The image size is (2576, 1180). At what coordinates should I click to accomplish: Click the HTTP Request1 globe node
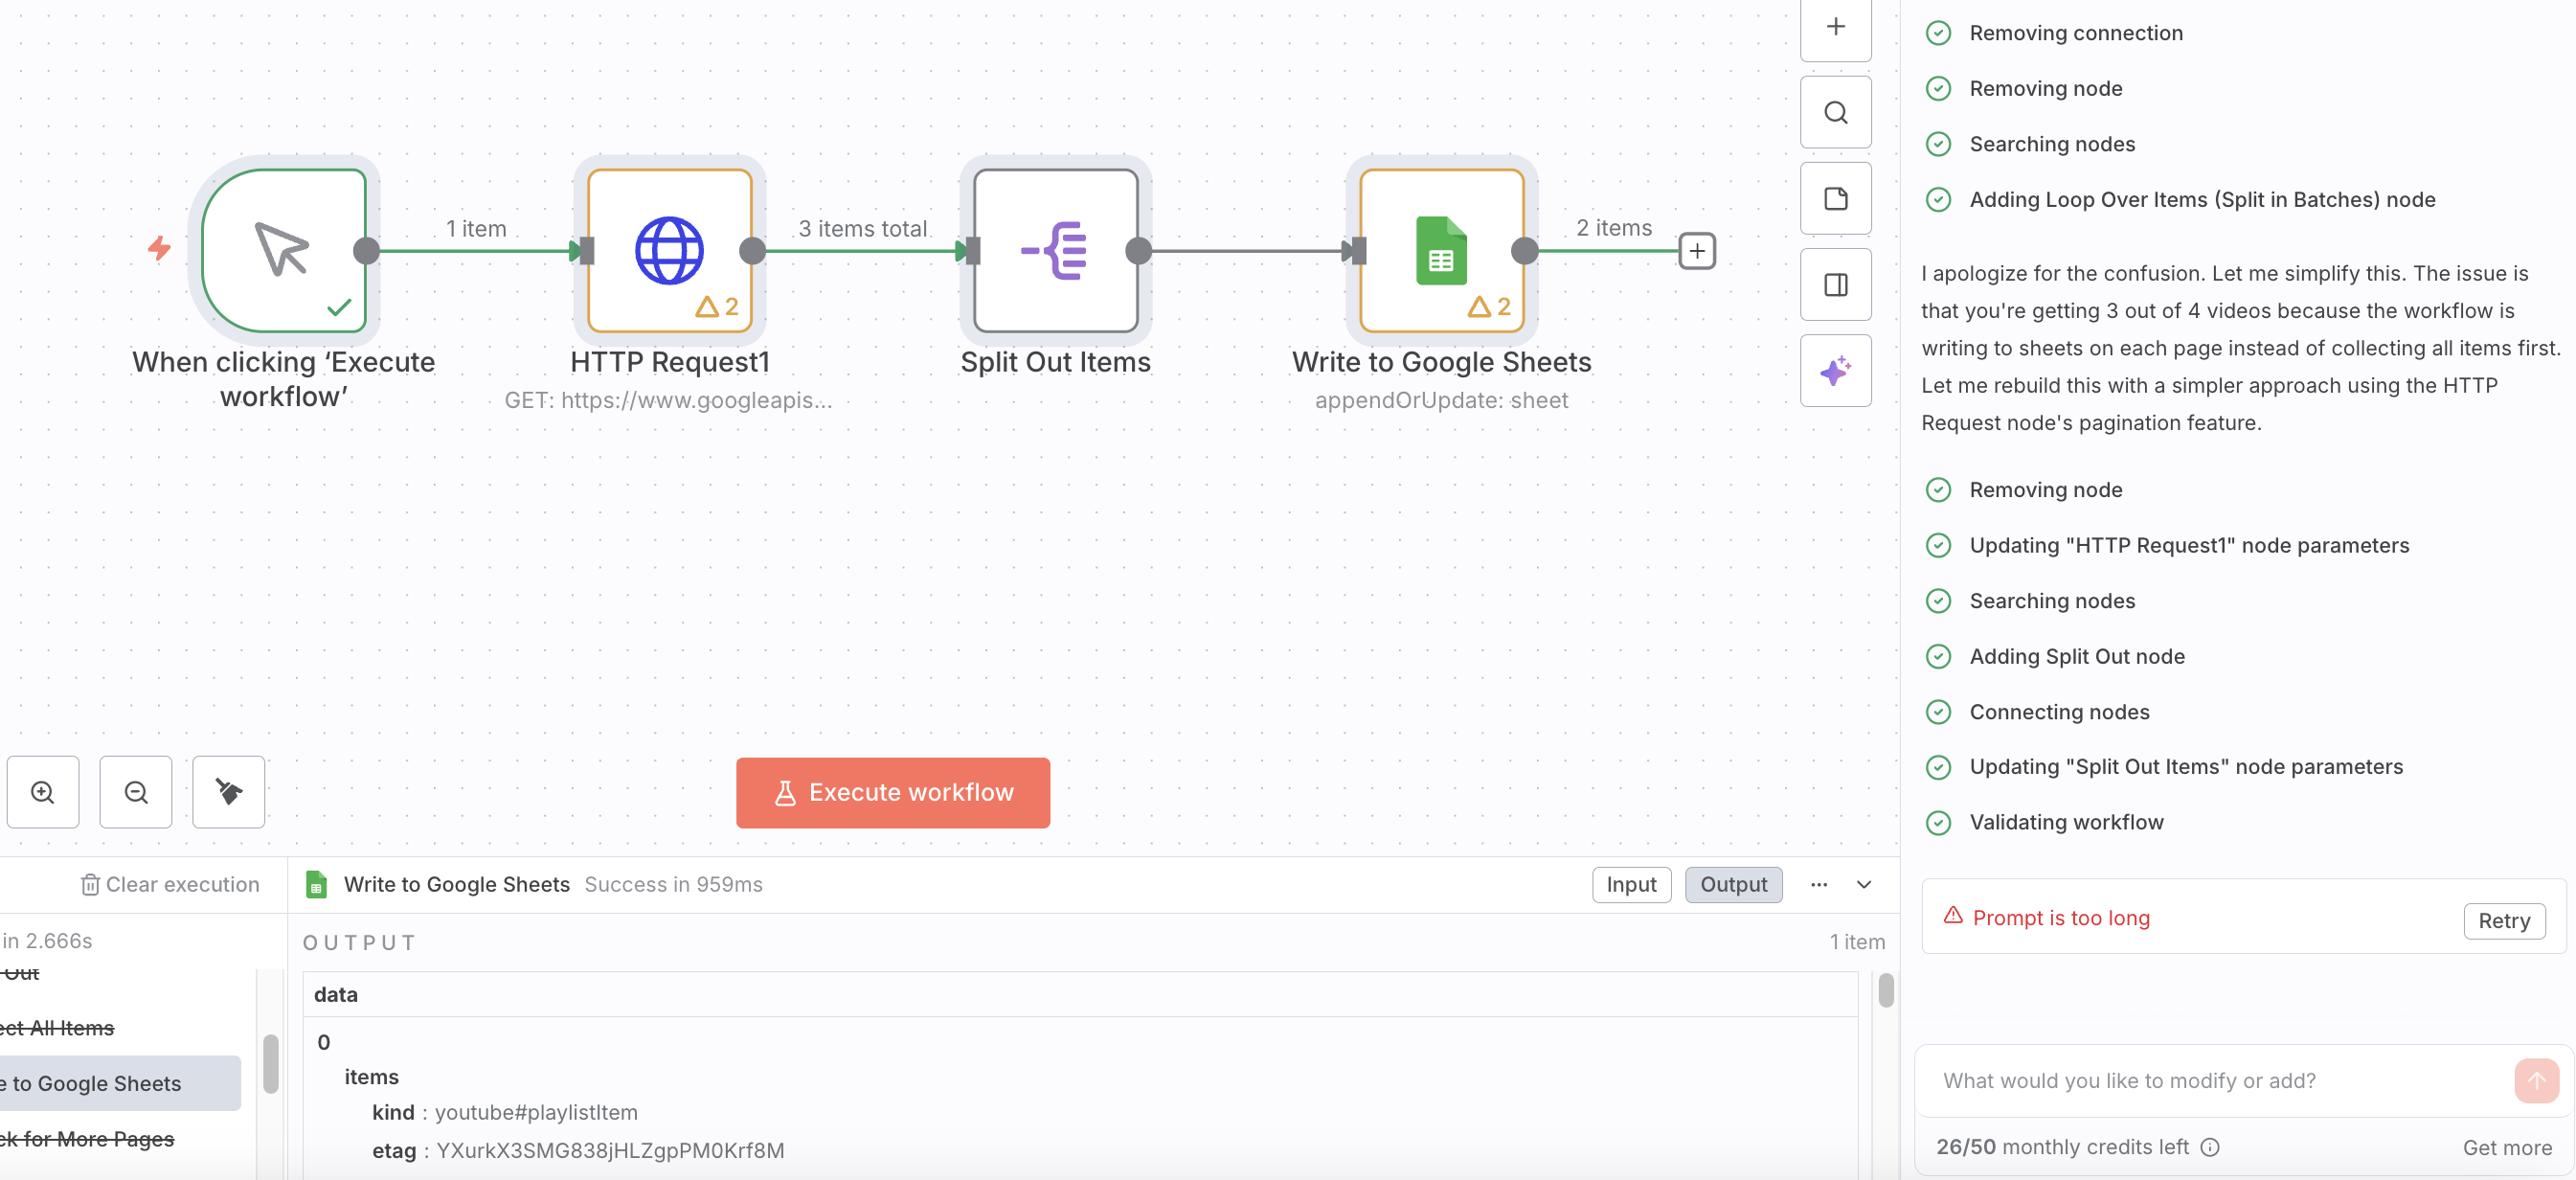pos(669,250)
